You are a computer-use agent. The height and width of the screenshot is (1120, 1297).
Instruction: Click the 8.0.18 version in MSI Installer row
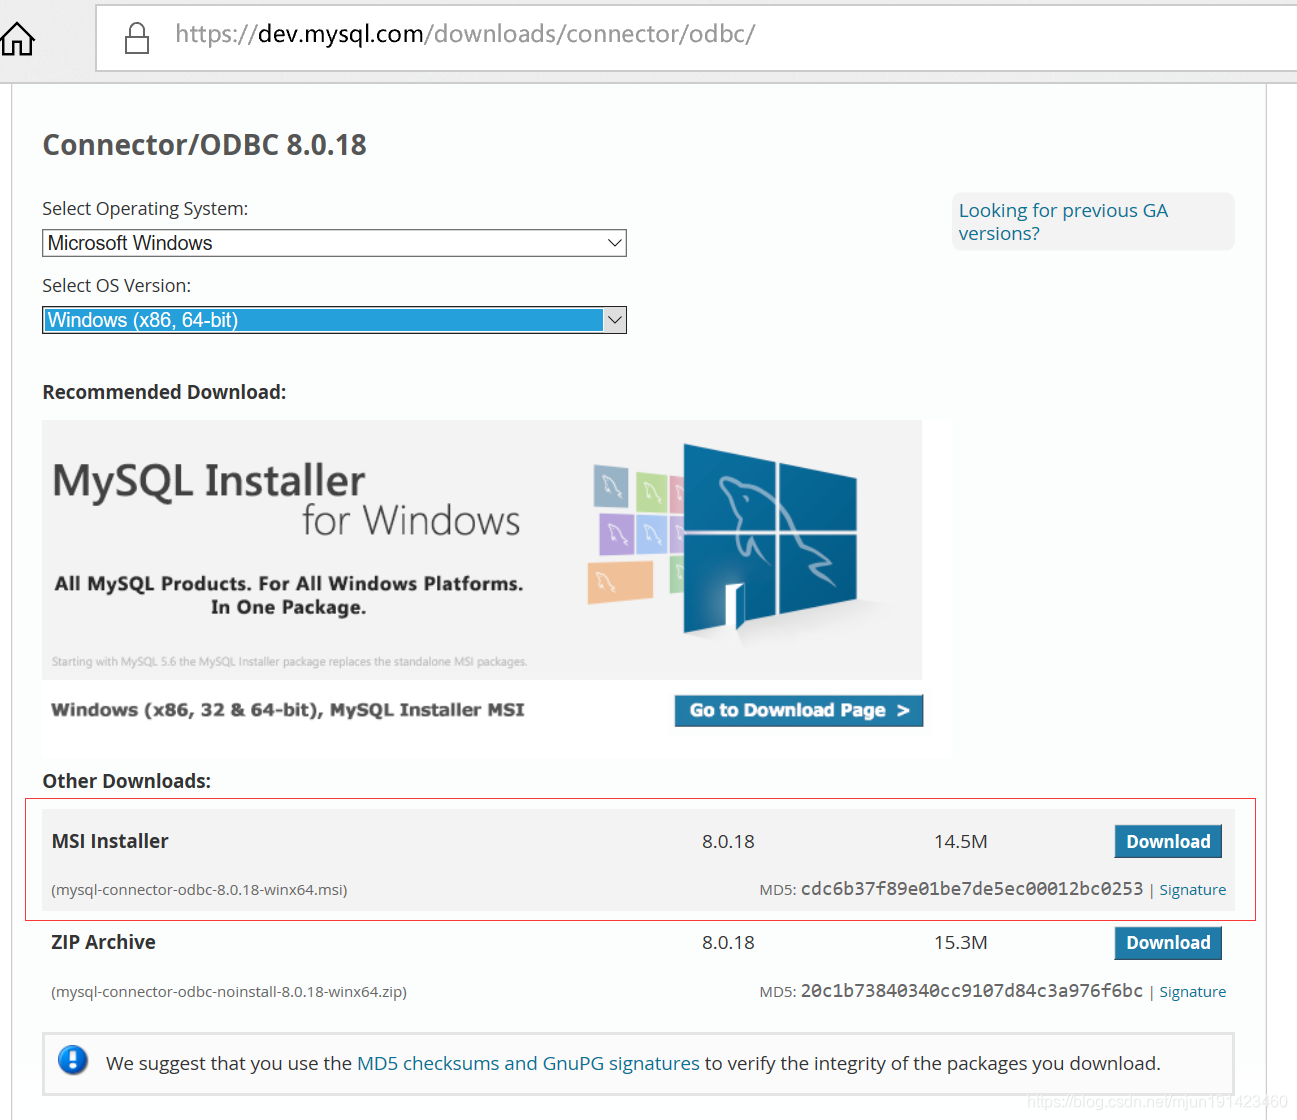click(728, 842)
